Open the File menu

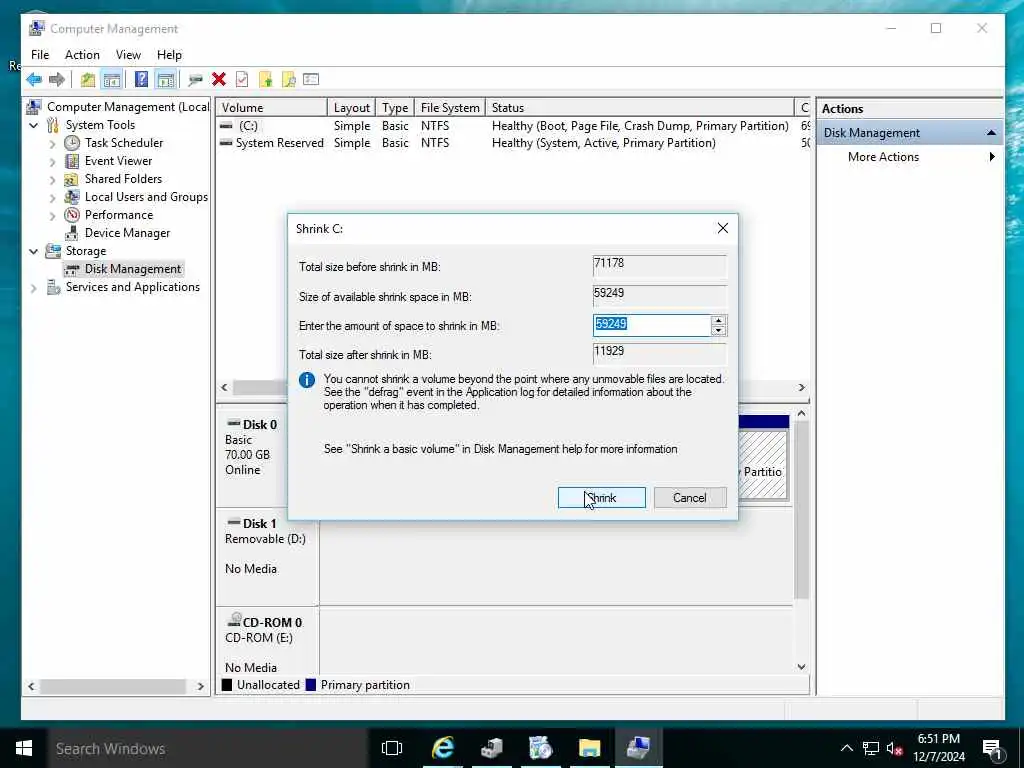pos(40,55)
